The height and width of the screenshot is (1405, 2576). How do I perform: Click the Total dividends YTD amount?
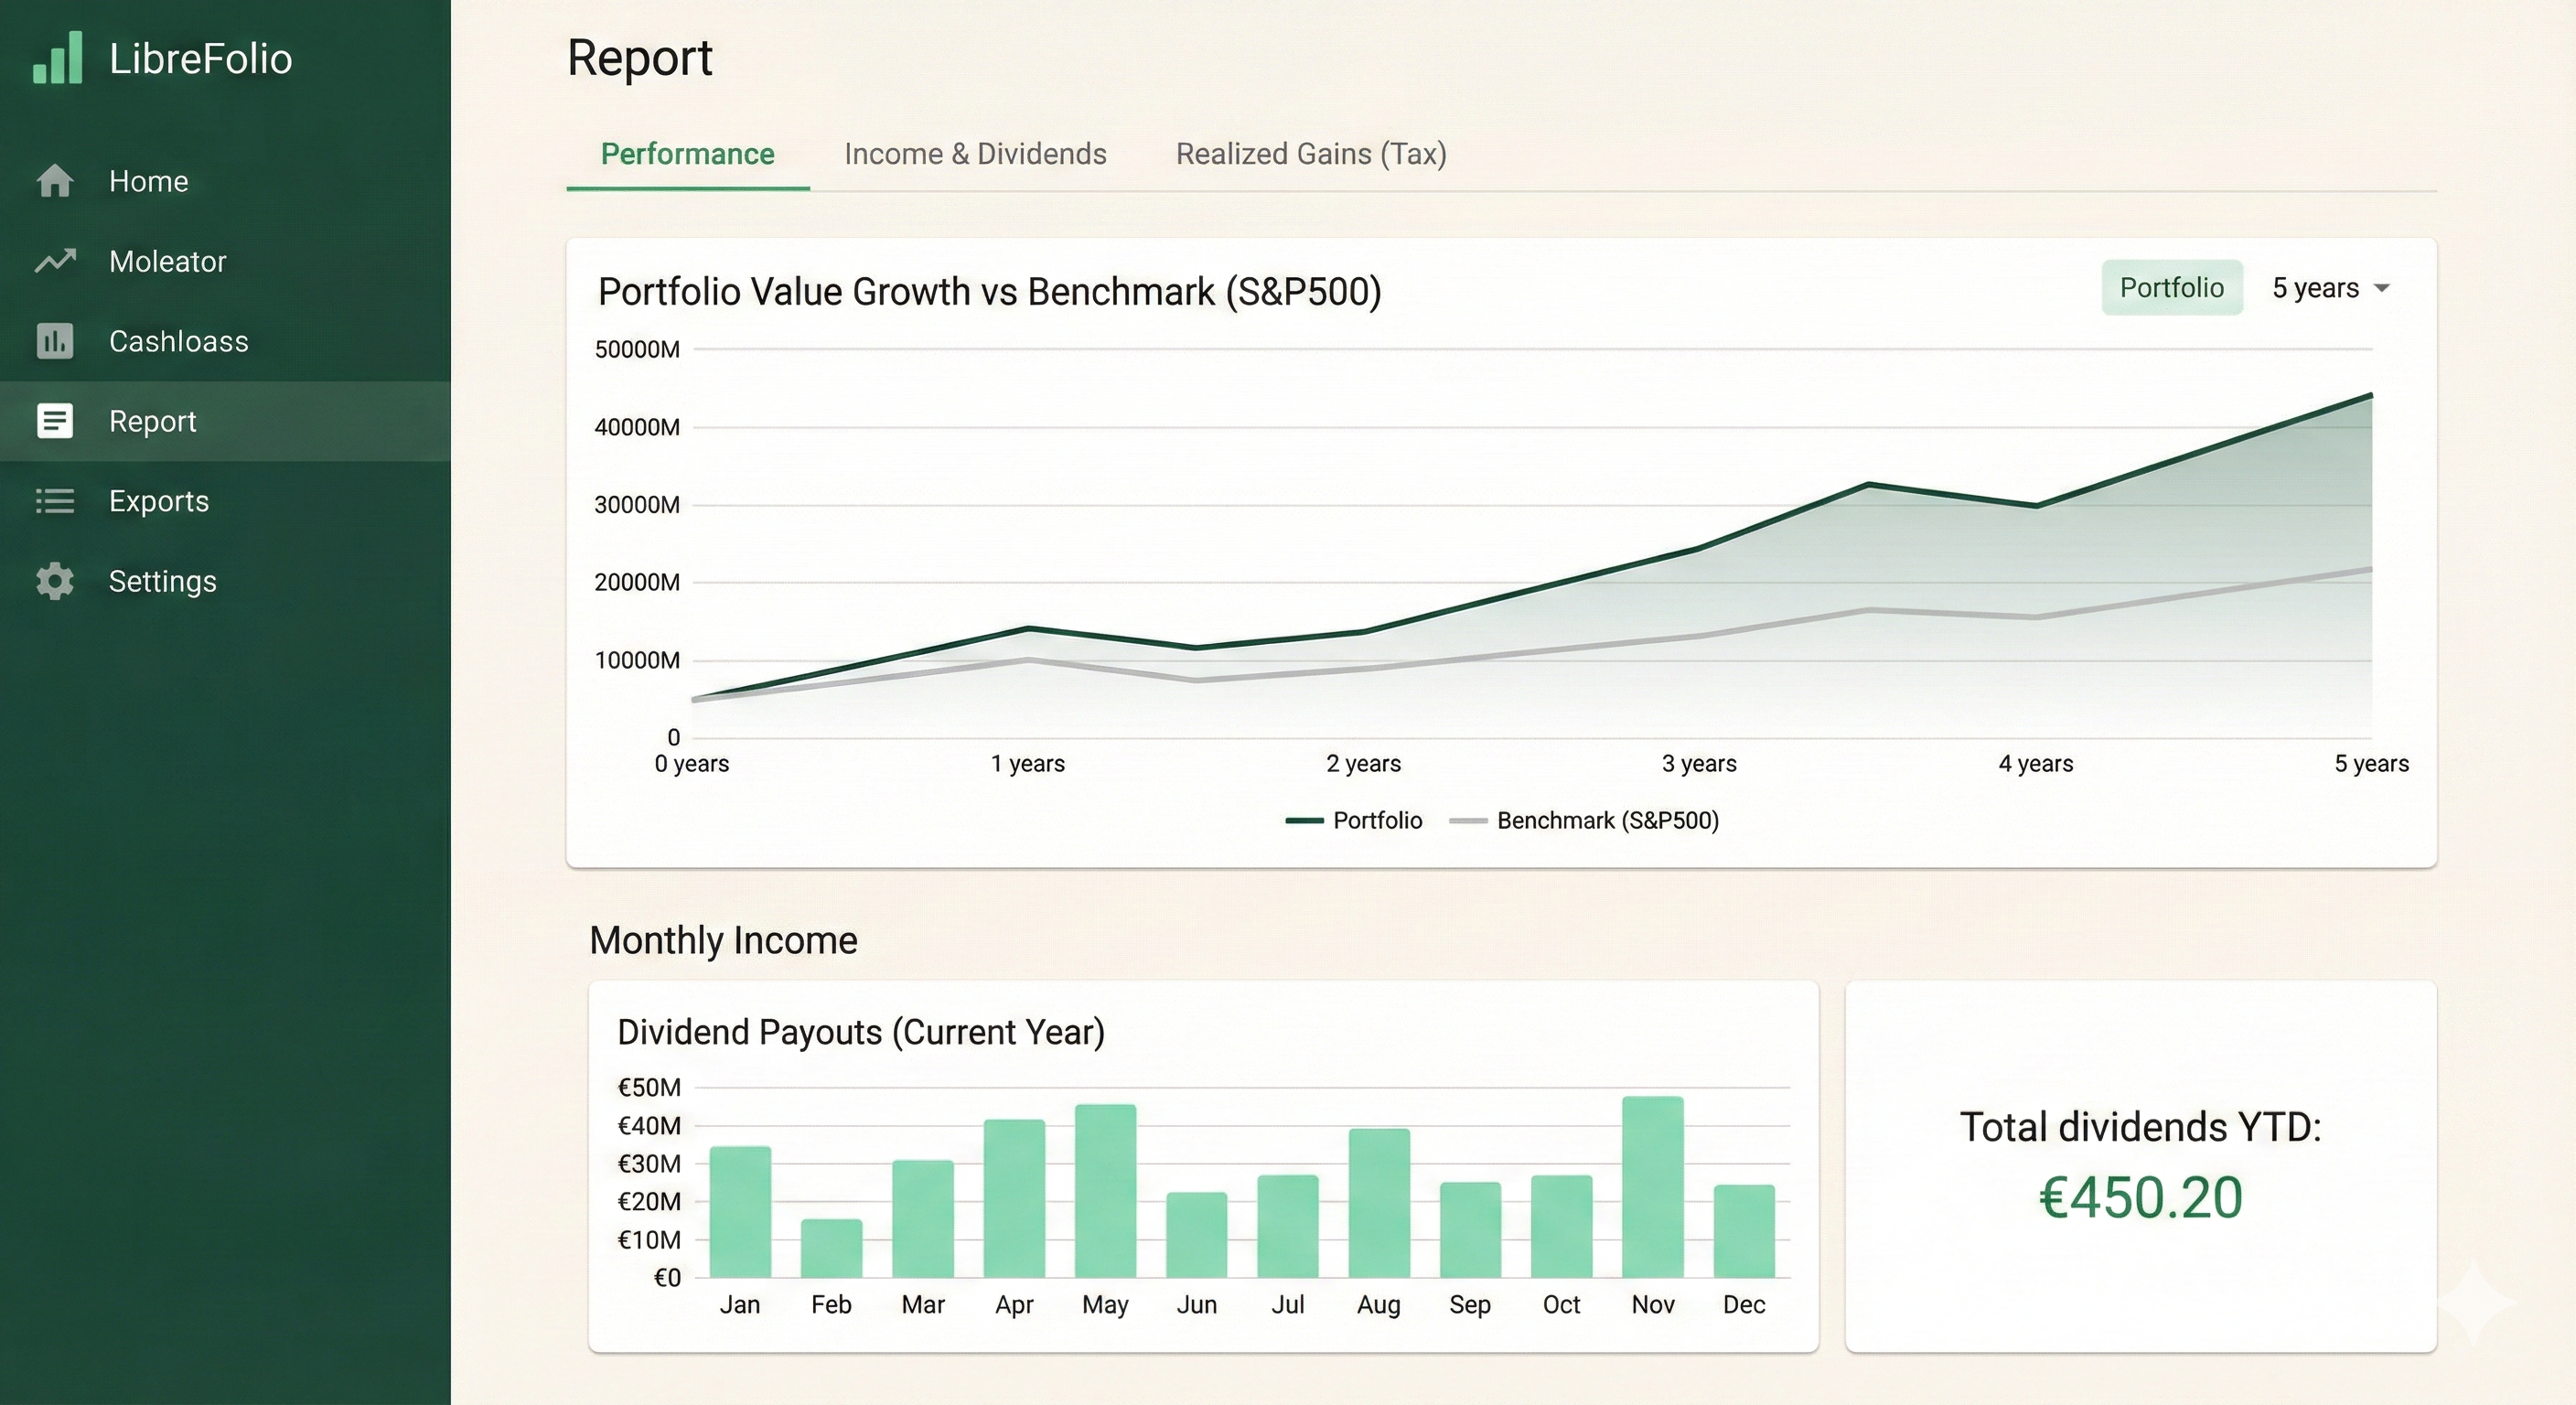click(x=2140, y=1197)
